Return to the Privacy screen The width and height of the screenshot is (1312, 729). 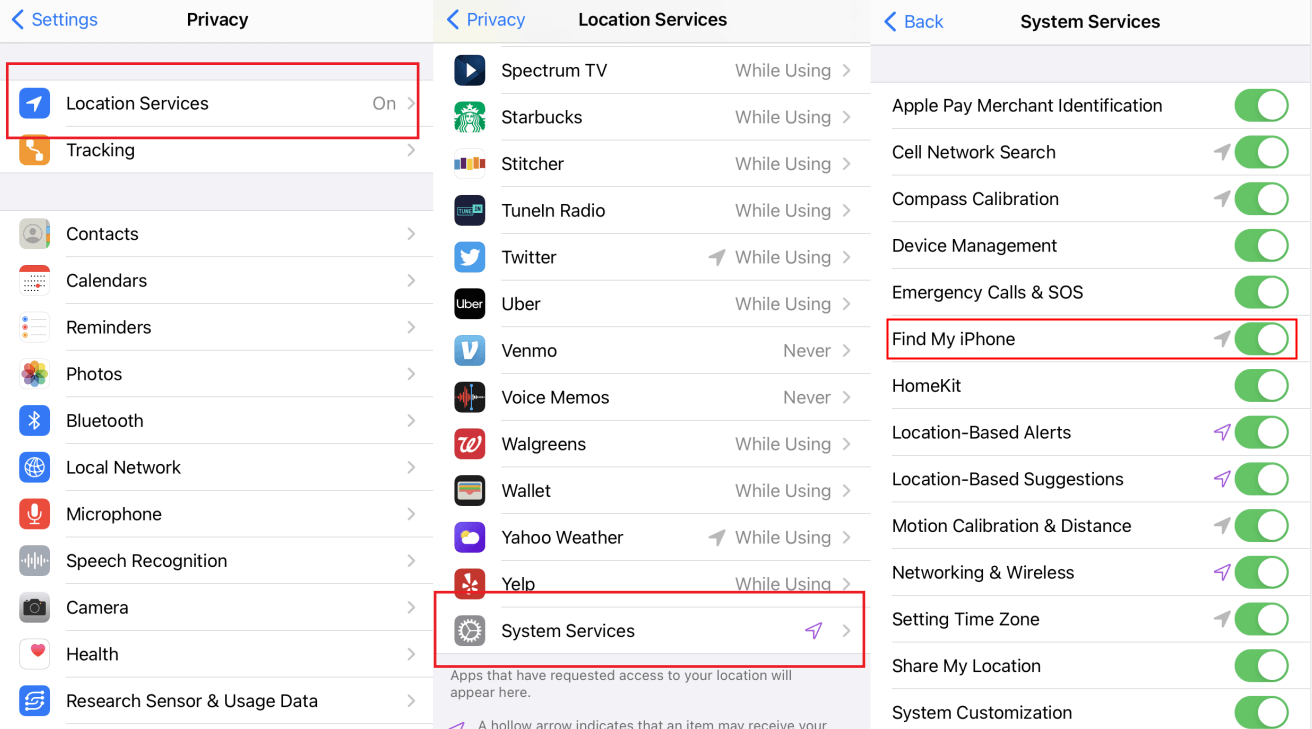click(485, 20)
